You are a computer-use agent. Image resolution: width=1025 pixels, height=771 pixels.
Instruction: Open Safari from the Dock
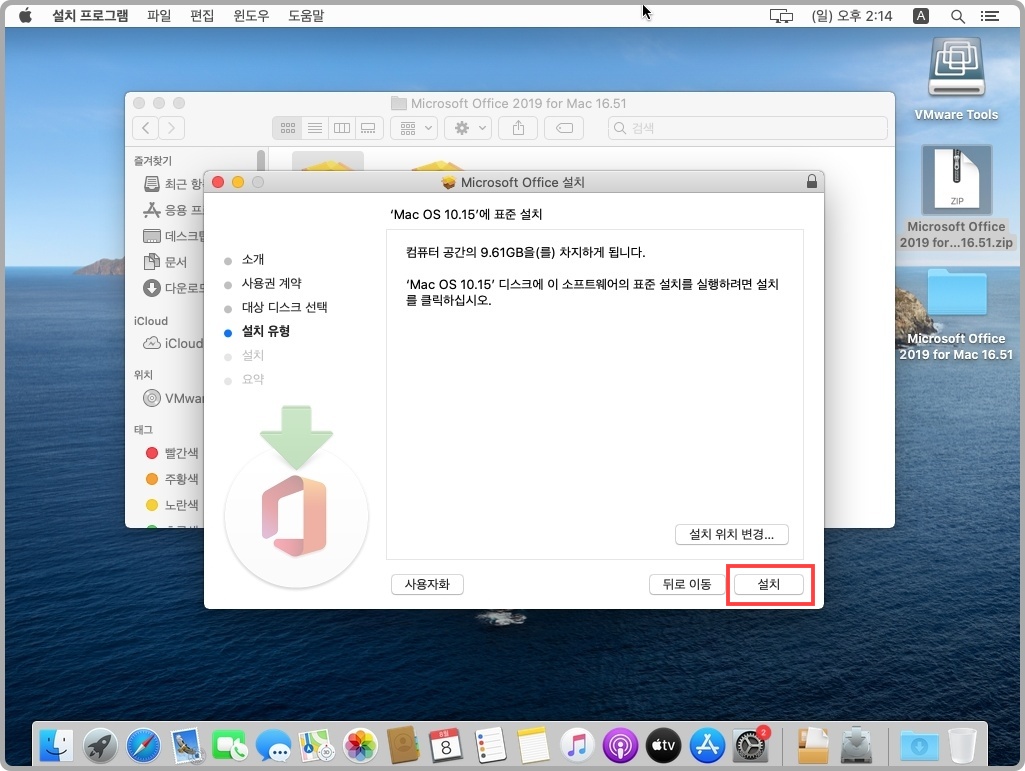(x=143, y=745)
